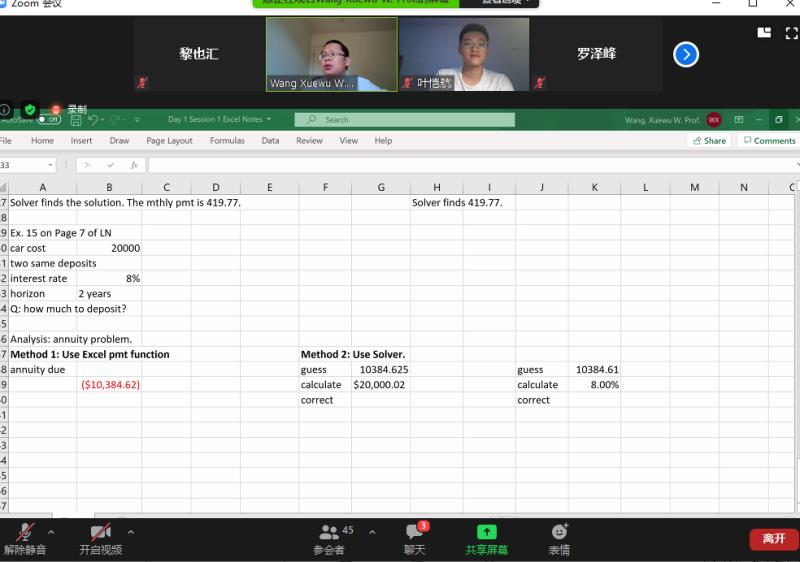Screen dimensions: 800x562
Task: Click the Excel Search box
Action: point(405,120)
